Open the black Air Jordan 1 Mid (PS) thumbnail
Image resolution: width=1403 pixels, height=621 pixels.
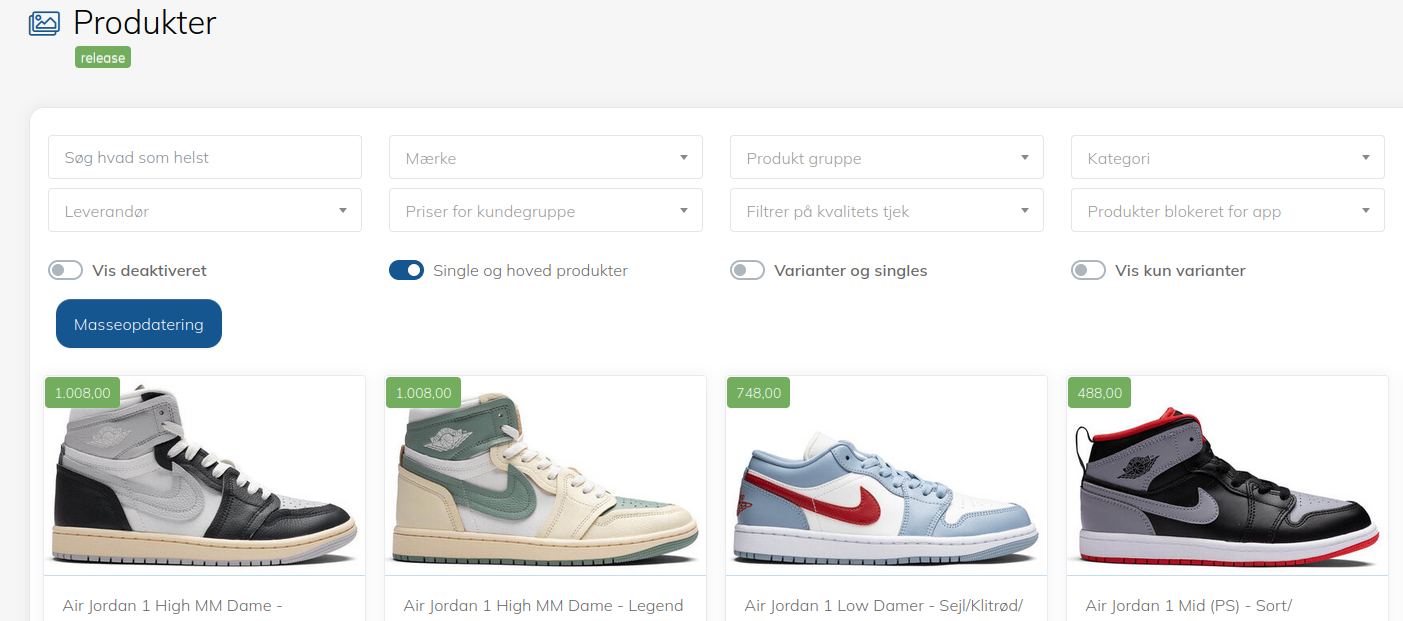1227,476
